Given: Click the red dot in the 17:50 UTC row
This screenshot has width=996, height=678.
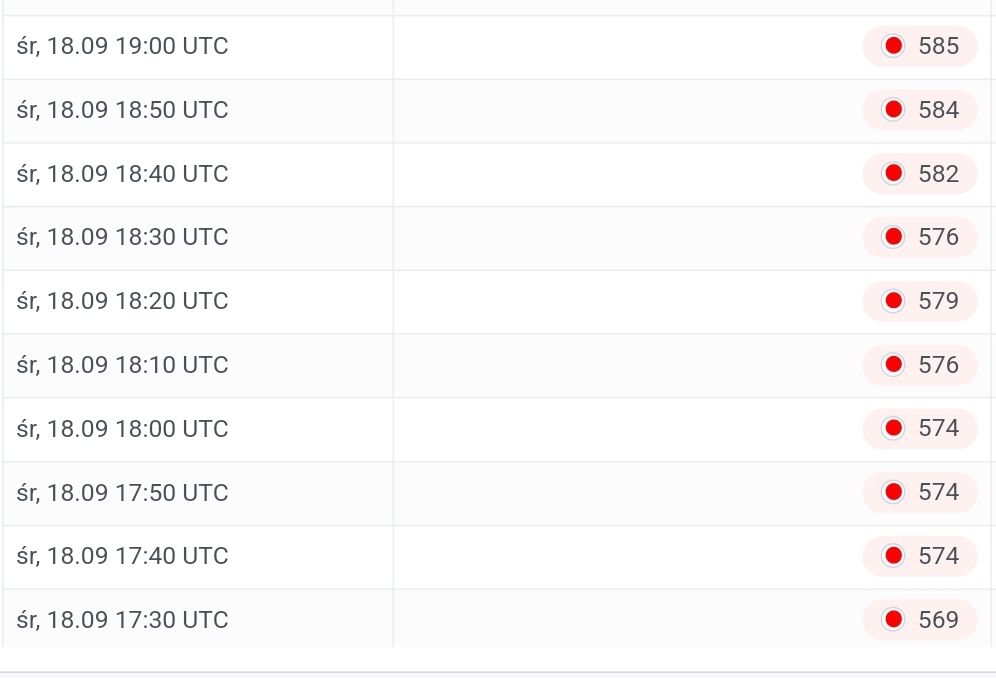Looking at the screenshot, I should [894, 492].
